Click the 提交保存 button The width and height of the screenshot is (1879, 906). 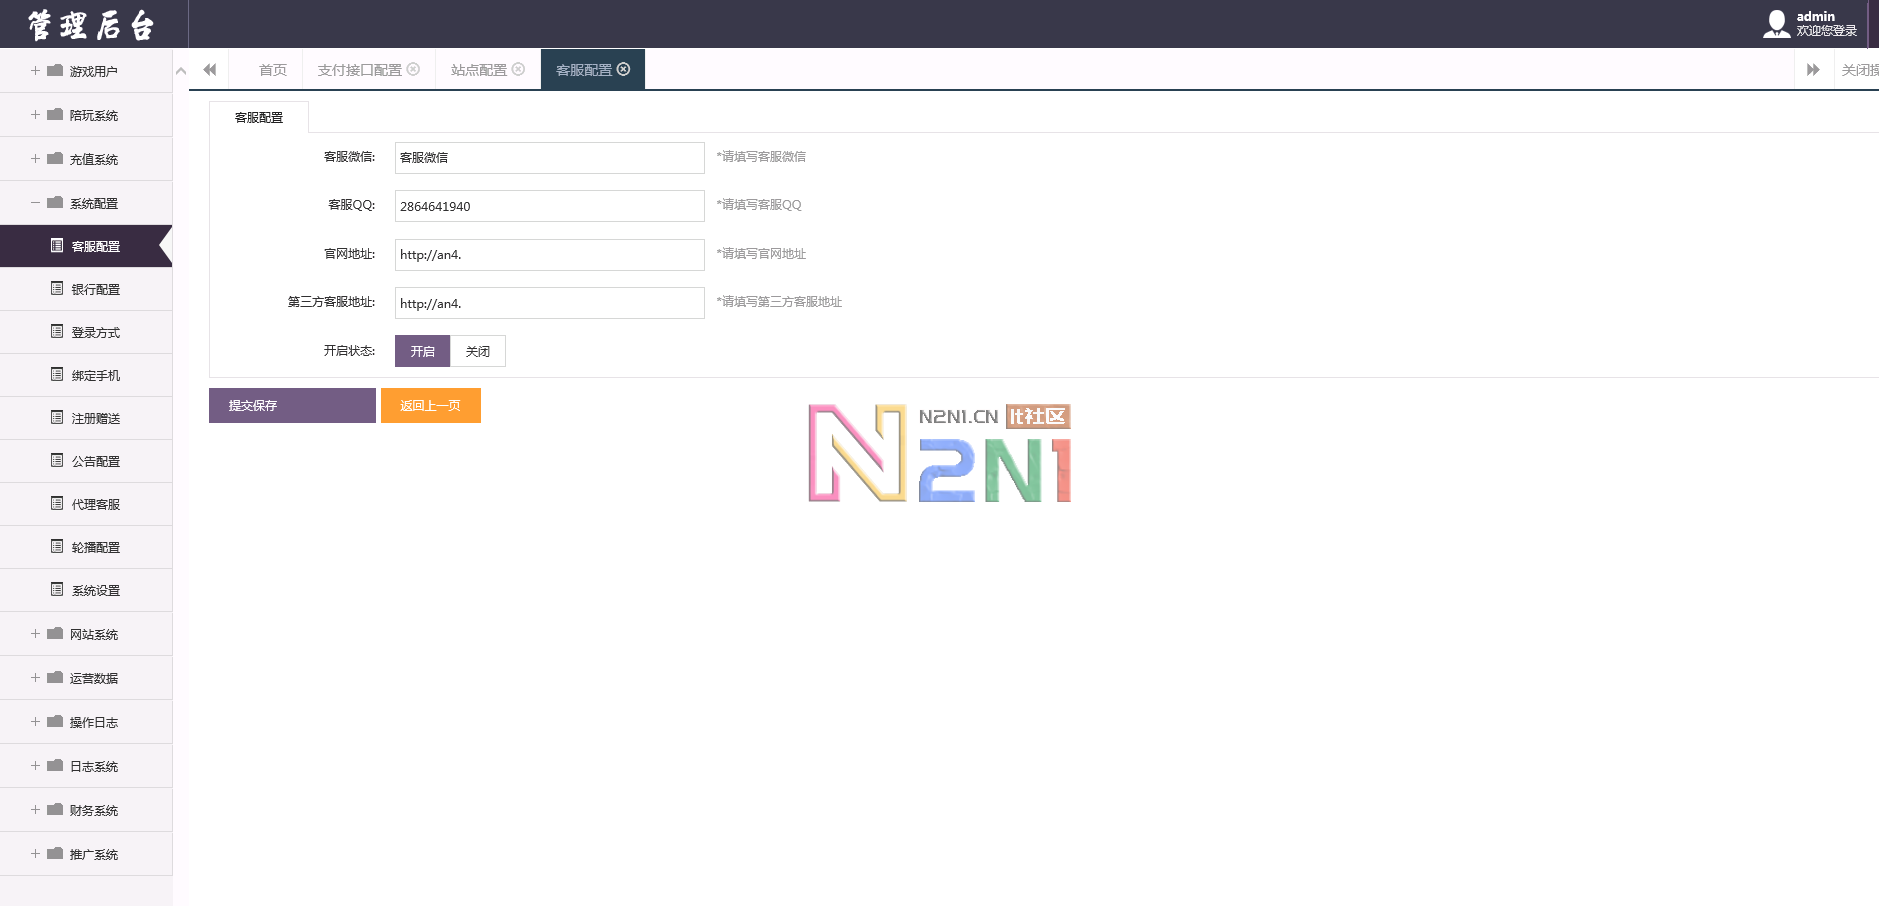tap(292, 405)
